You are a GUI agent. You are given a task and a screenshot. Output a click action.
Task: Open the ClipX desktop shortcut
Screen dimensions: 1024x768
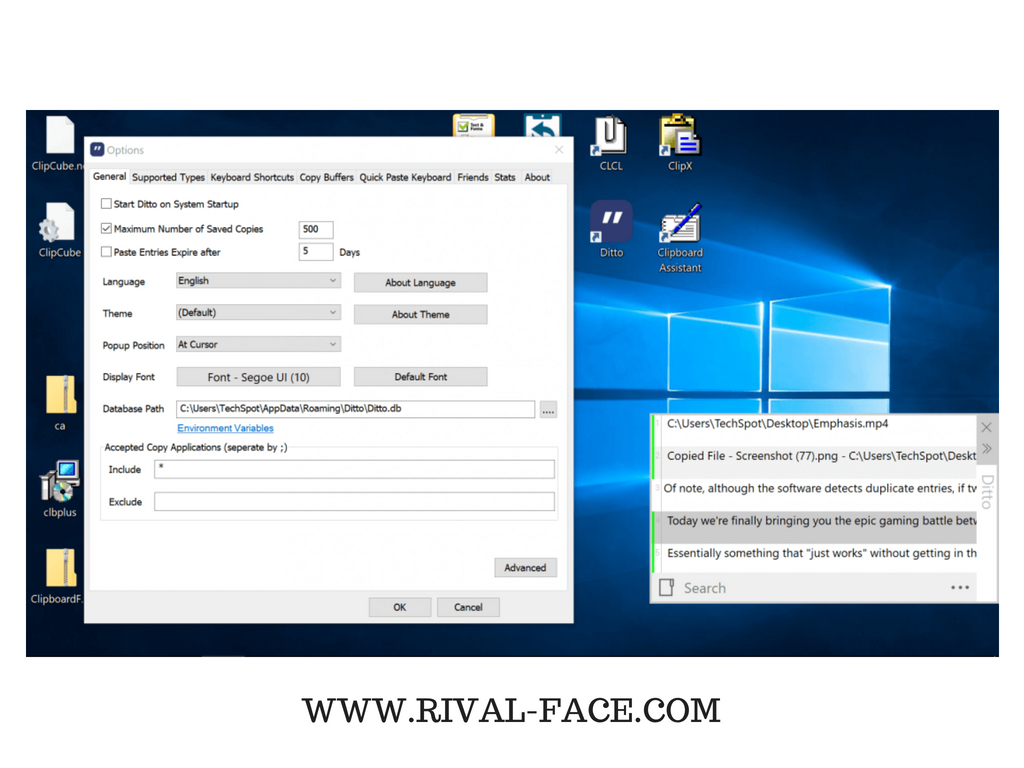(x=680, y=142)
